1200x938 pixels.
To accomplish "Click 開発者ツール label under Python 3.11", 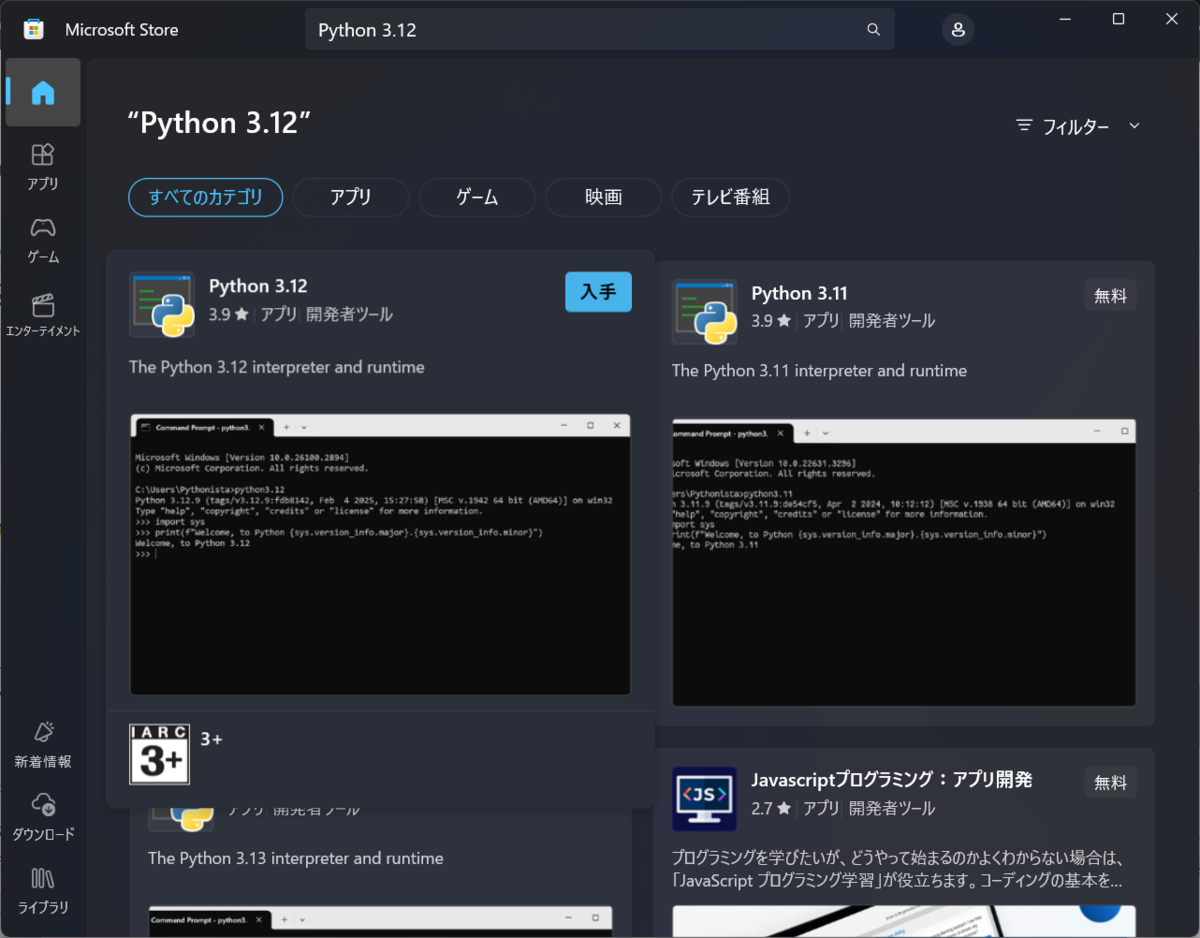I will (892, 321).
